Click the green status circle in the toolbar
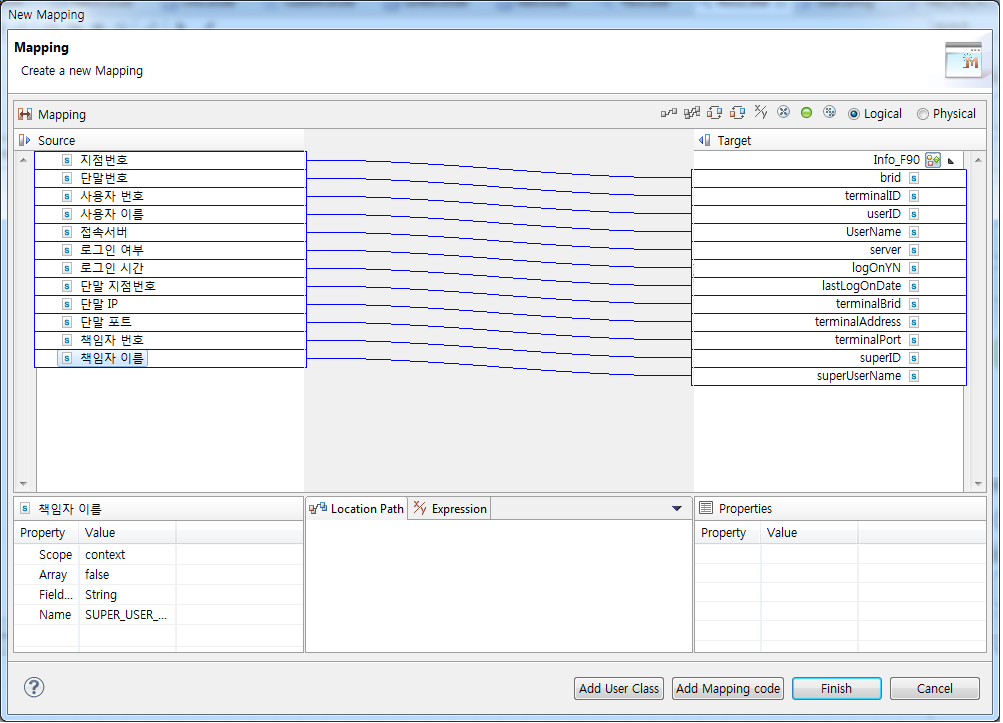This screenshot has width=1003, height=723. point(806,113)
